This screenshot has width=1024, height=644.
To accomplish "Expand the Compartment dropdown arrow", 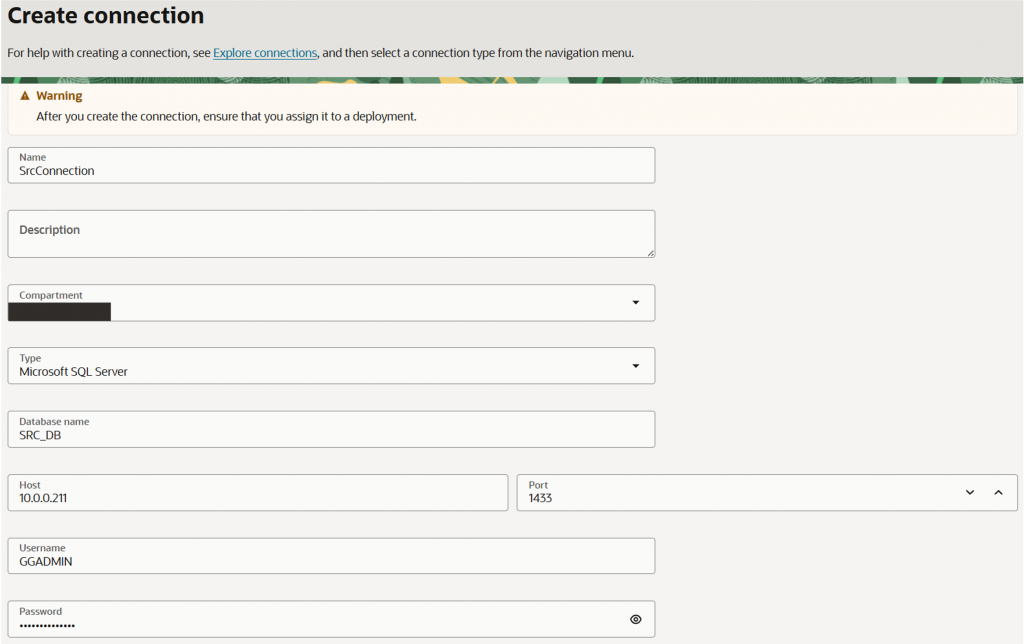I will coord(635,303).
